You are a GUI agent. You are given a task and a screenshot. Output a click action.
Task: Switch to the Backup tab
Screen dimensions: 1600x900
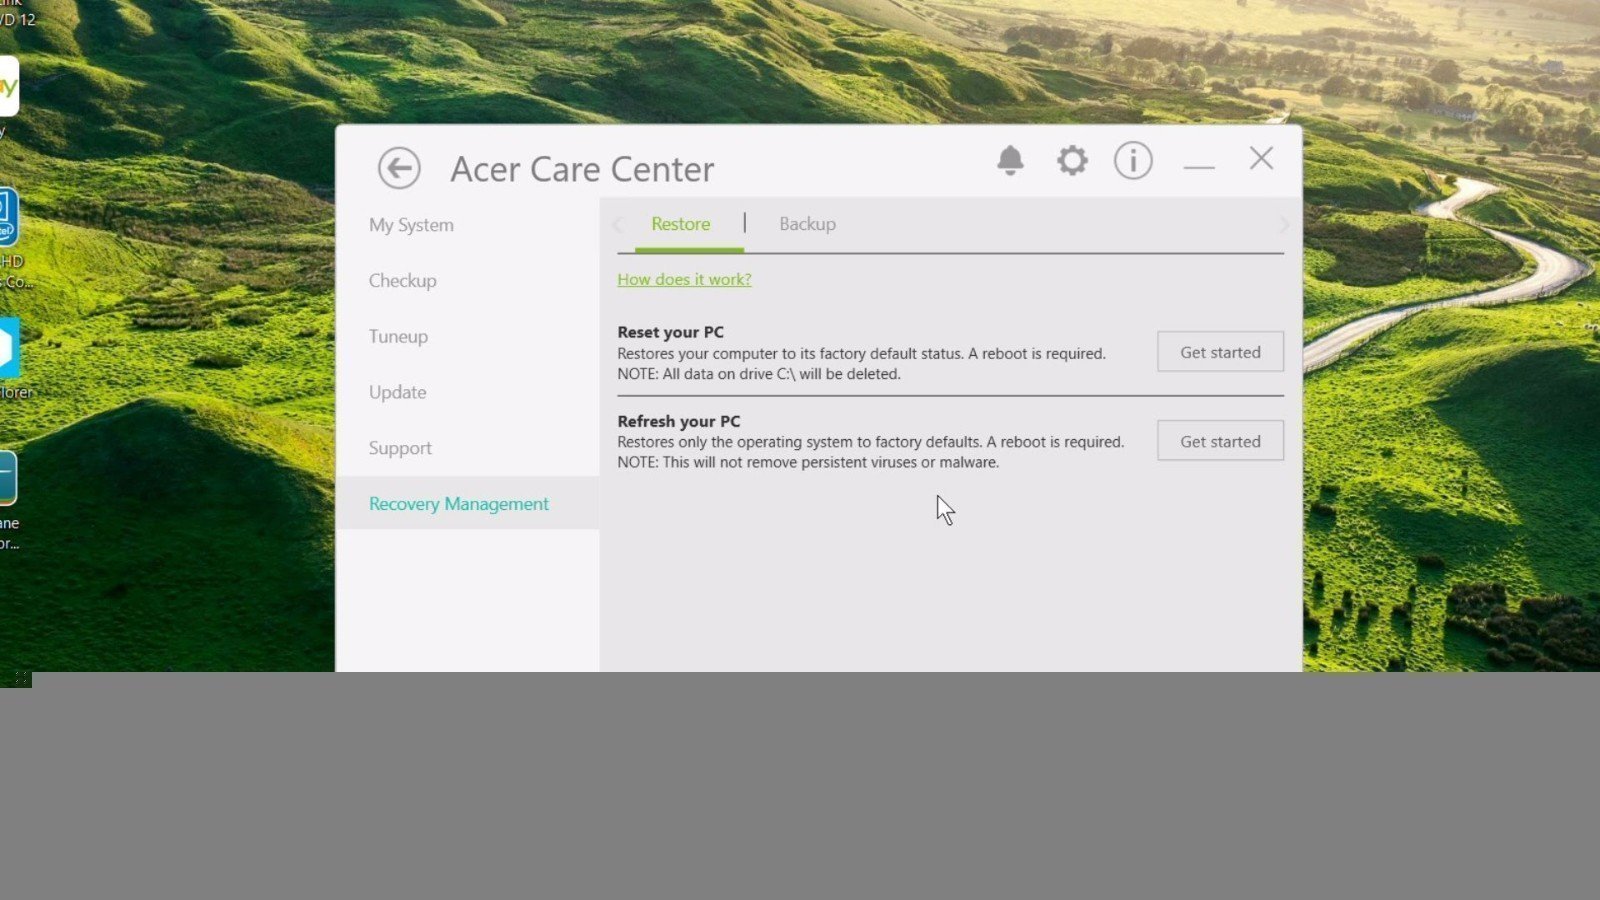(x=807, y=224)
